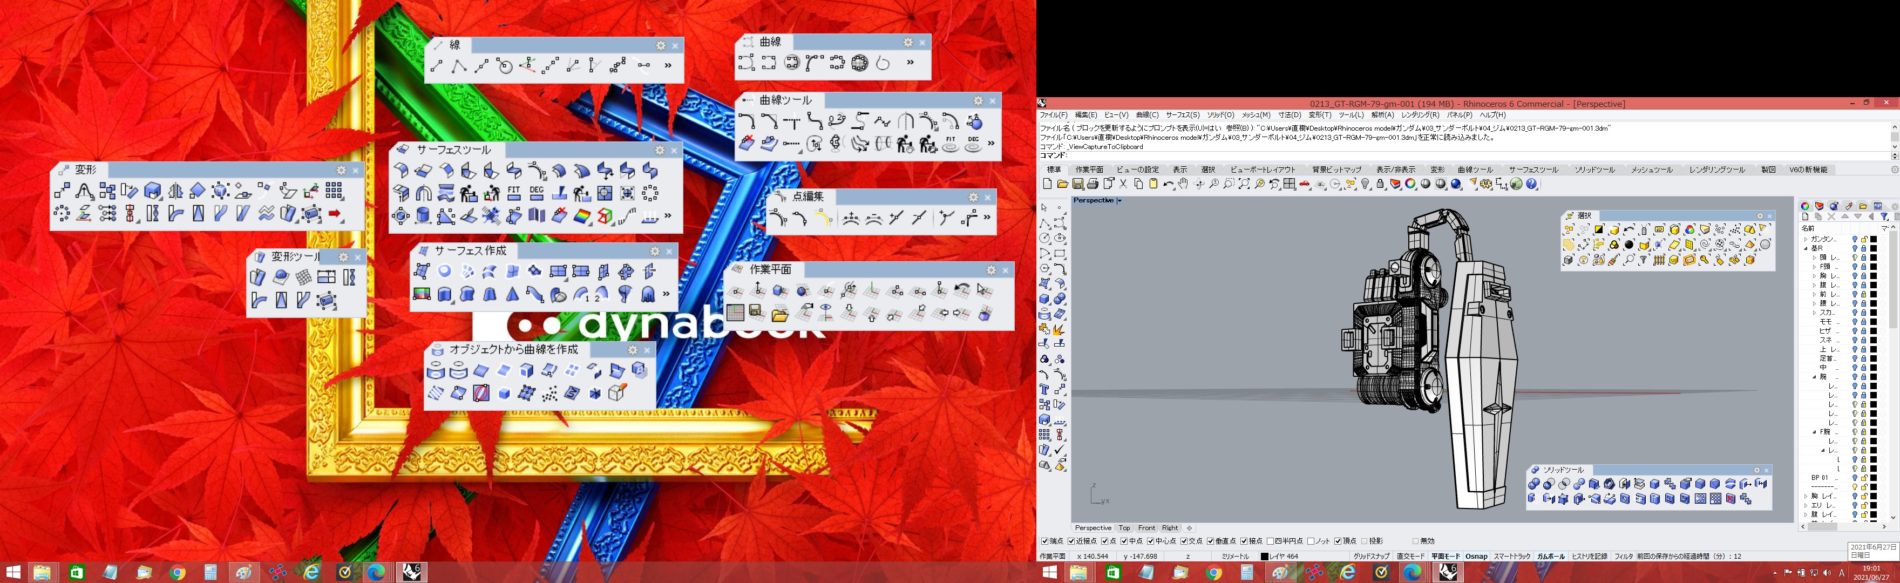Click the gear icon on 作業平面 floating toolbar
The width and height of the screenshot is (1900, 583).
(991, 270)
